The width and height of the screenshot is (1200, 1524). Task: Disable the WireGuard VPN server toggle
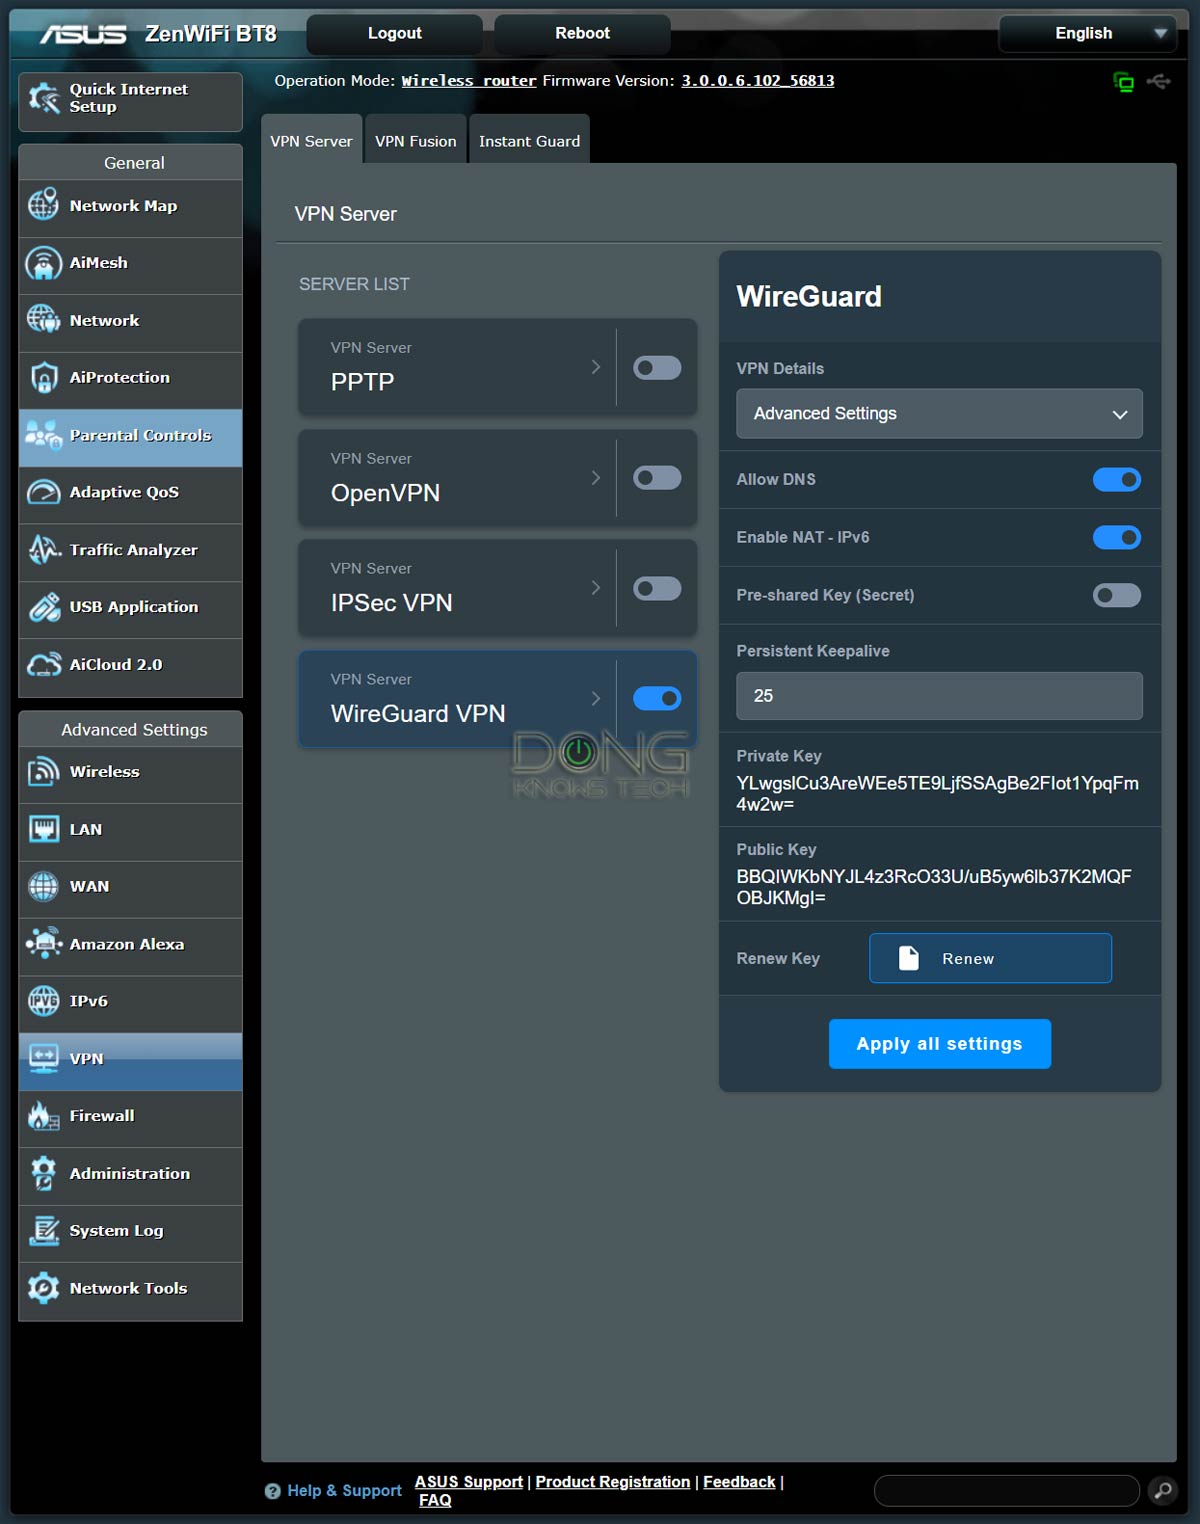[x=657, y=698]
